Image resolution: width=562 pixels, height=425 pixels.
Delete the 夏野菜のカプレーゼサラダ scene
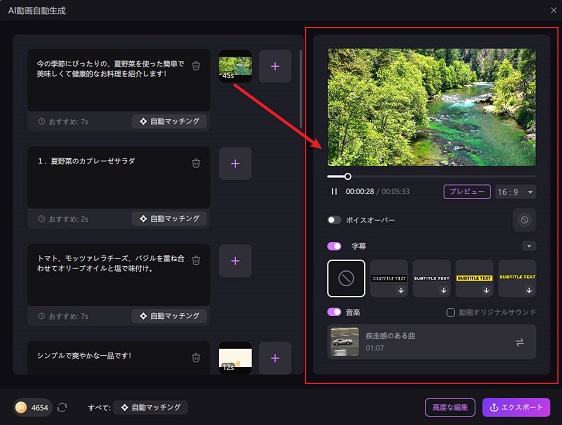196,163
